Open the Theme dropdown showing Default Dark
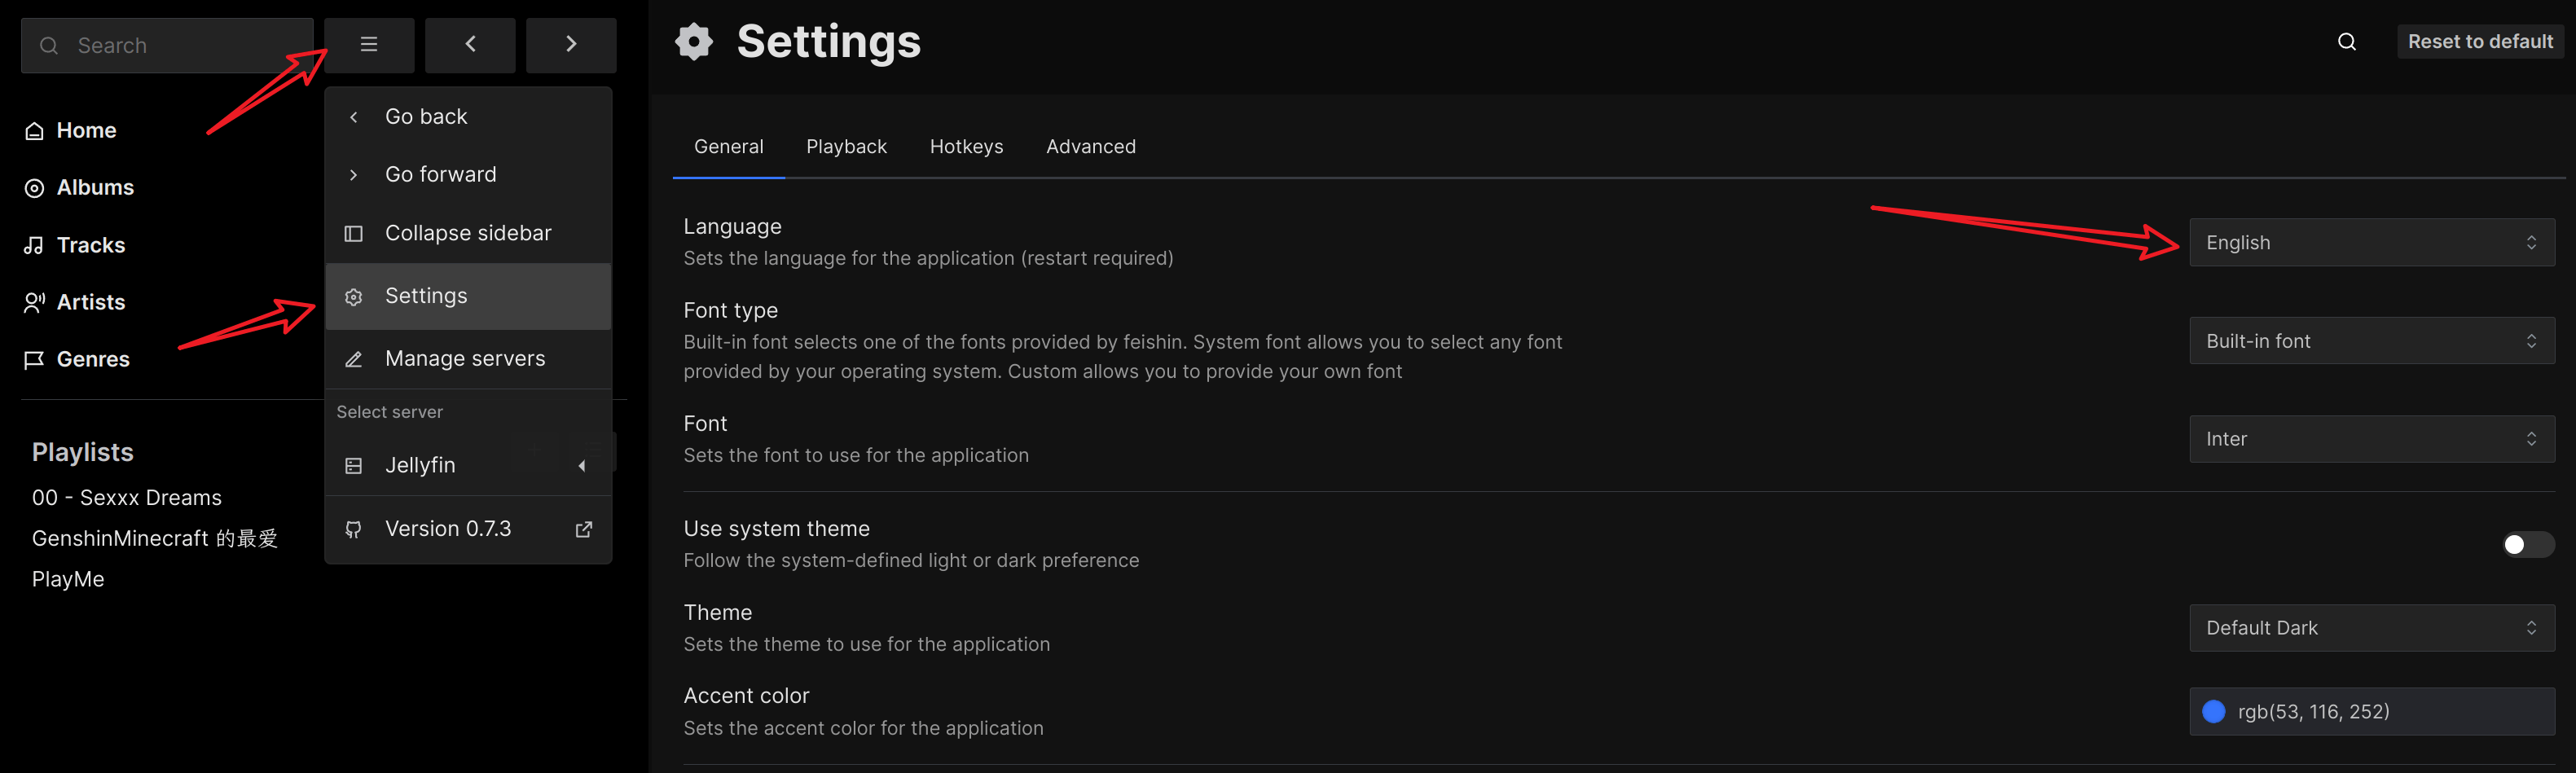This screenshot has width=2576, height=773. point(2370,628)
